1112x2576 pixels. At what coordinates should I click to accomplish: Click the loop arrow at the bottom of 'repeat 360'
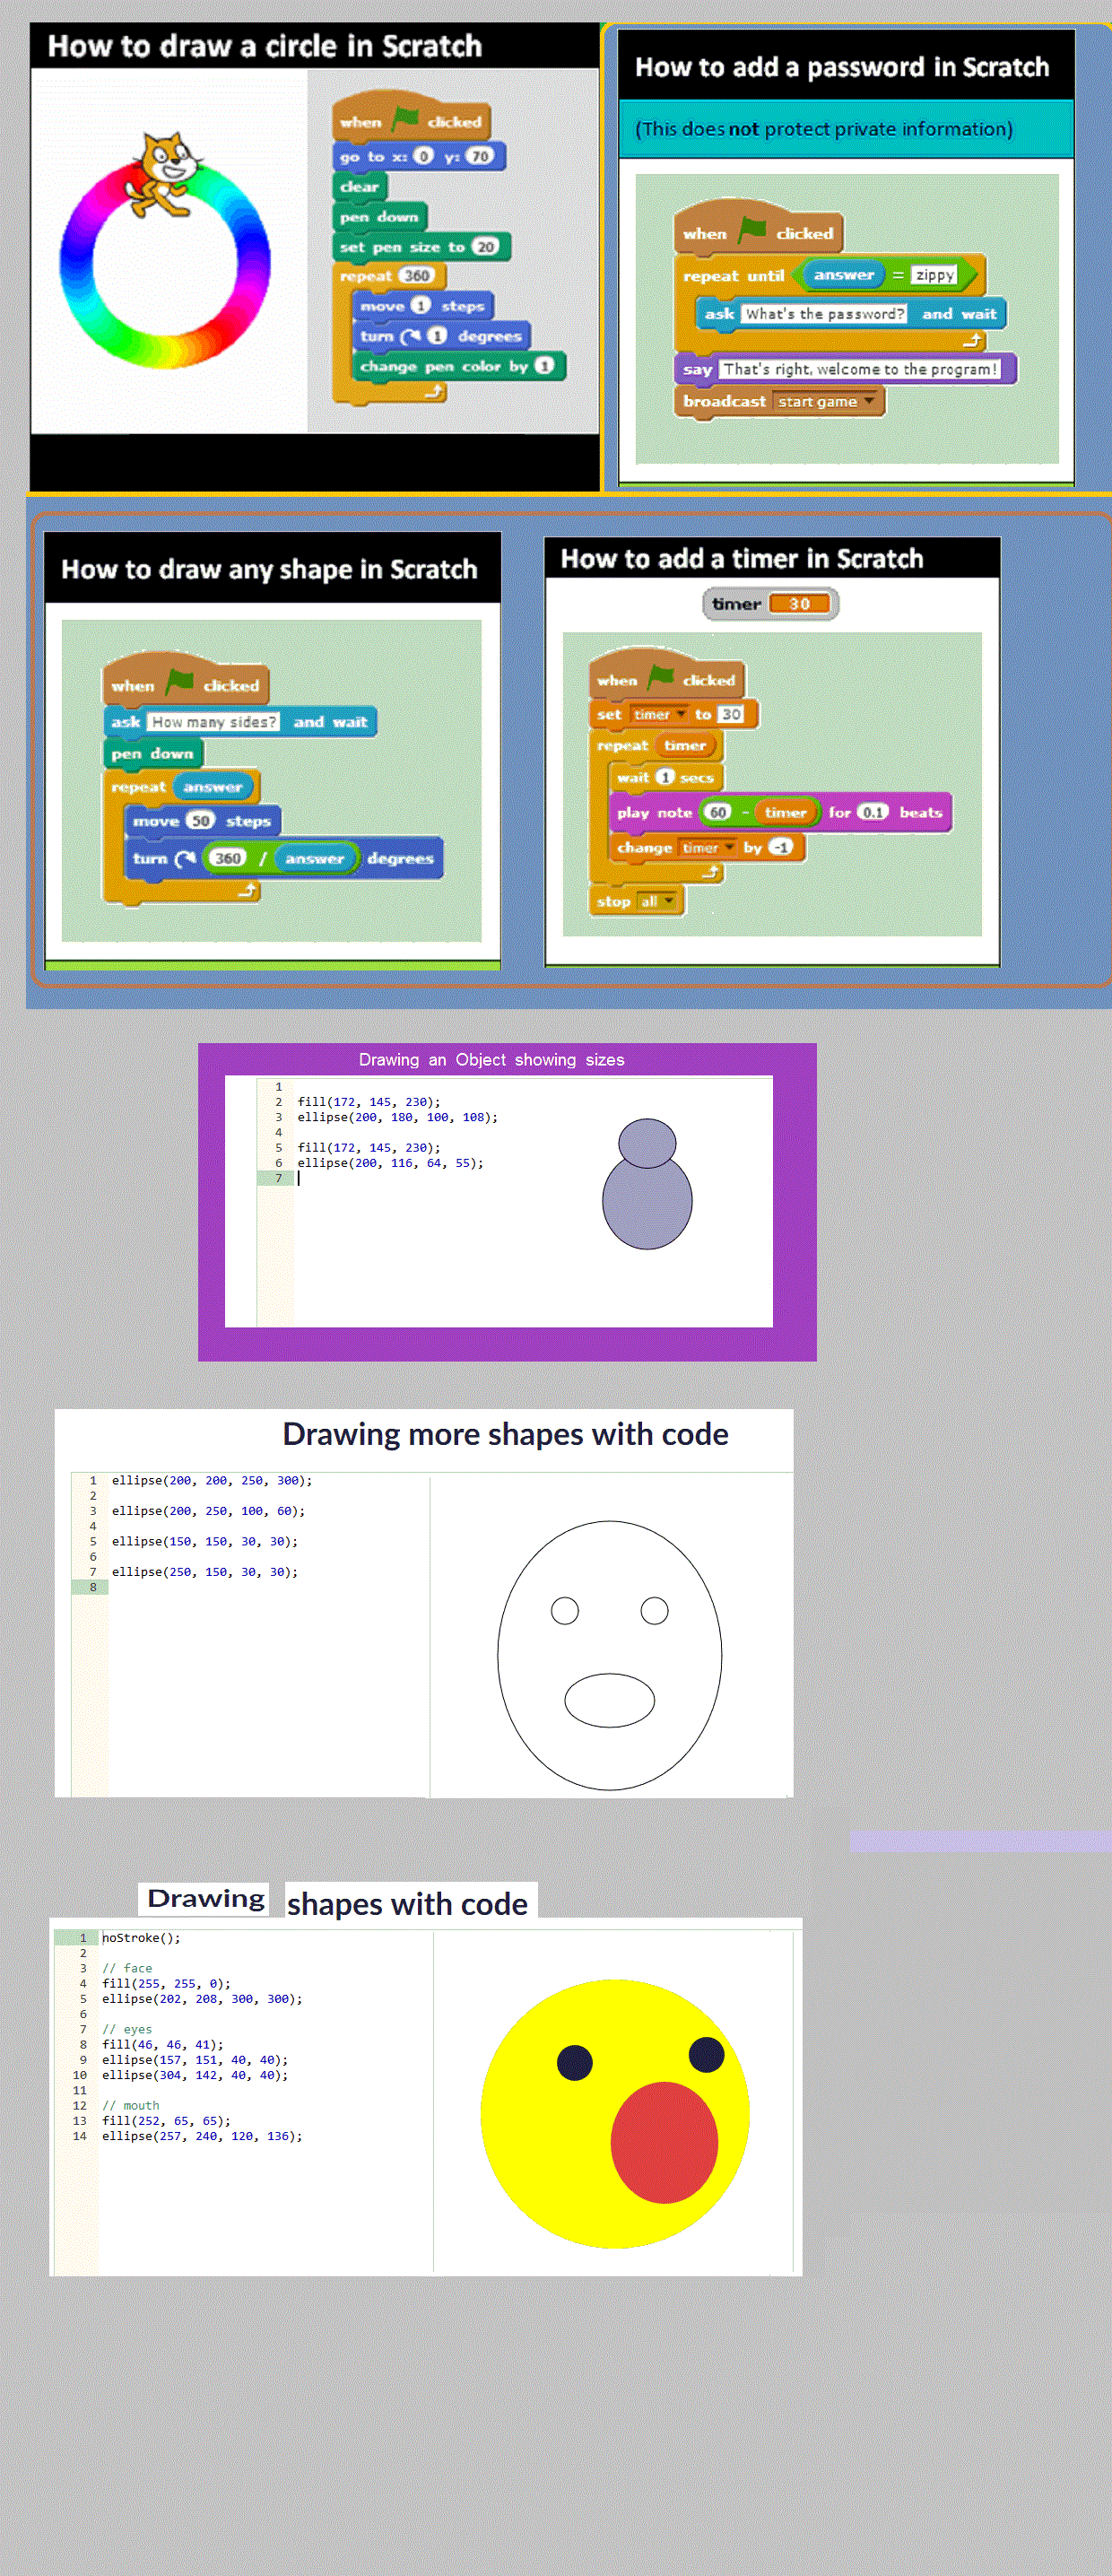coord(434,392)
